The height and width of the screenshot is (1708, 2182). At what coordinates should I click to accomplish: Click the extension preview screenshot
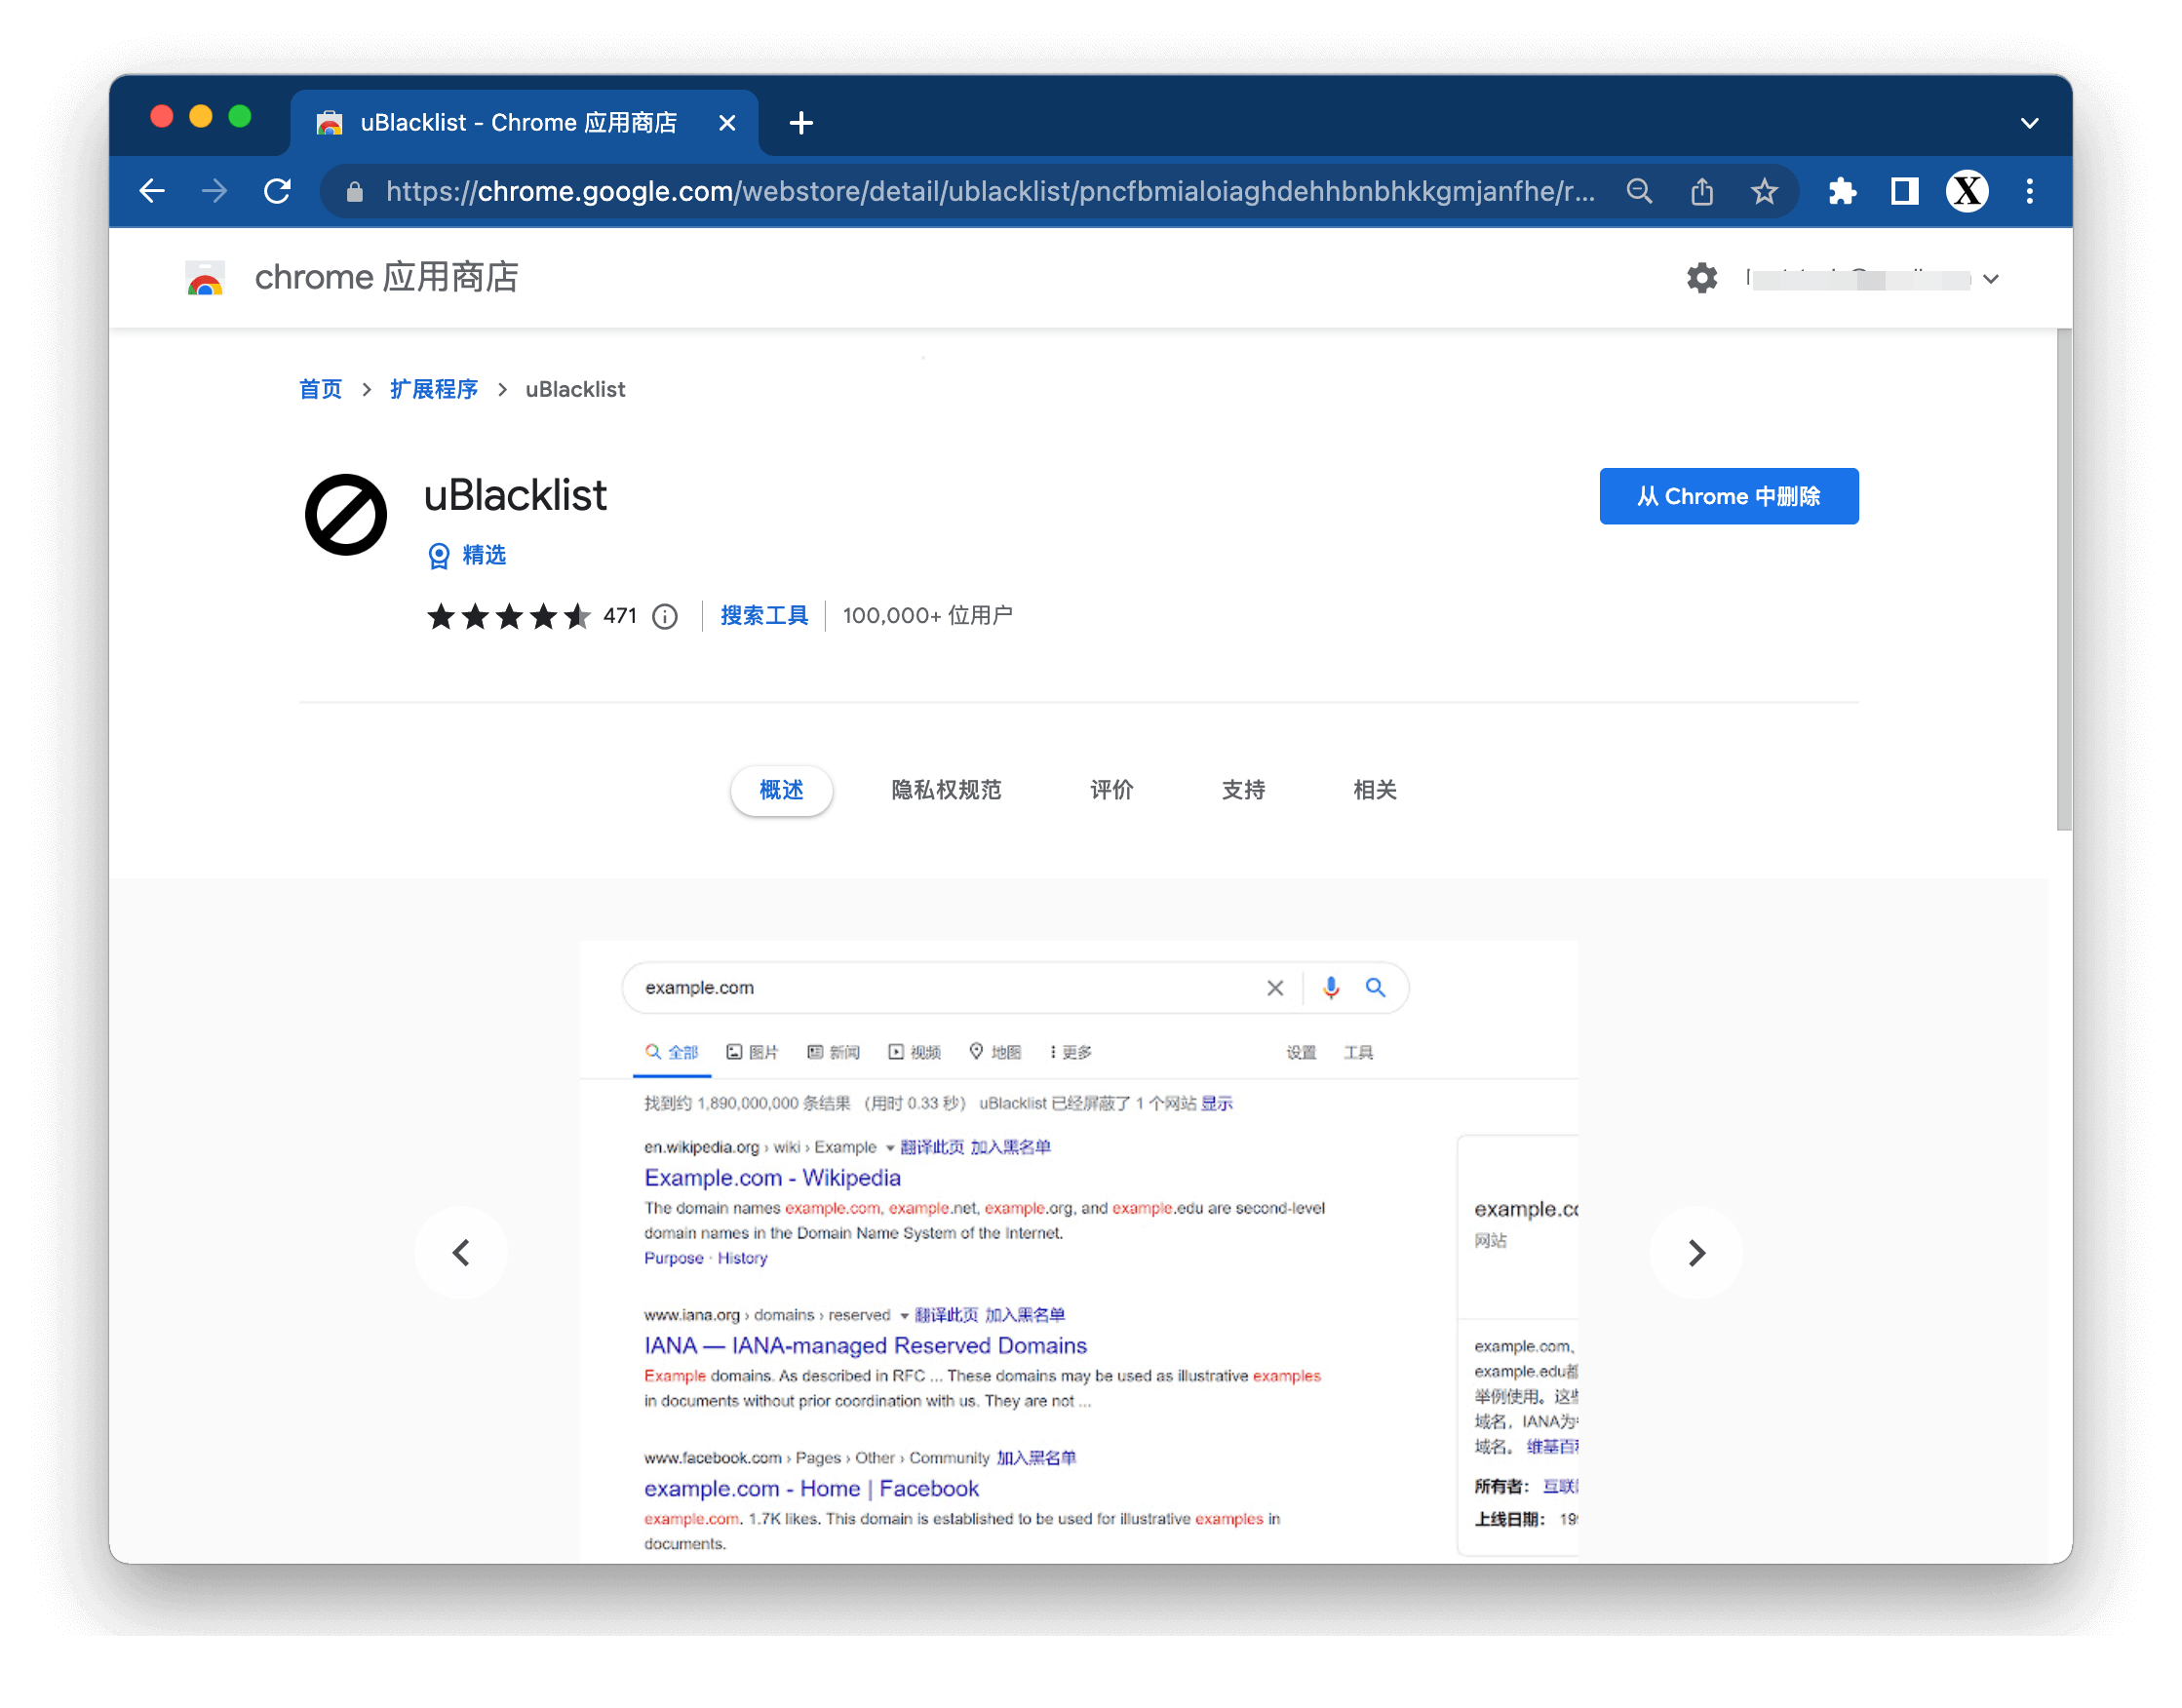coord(1078,1250)
